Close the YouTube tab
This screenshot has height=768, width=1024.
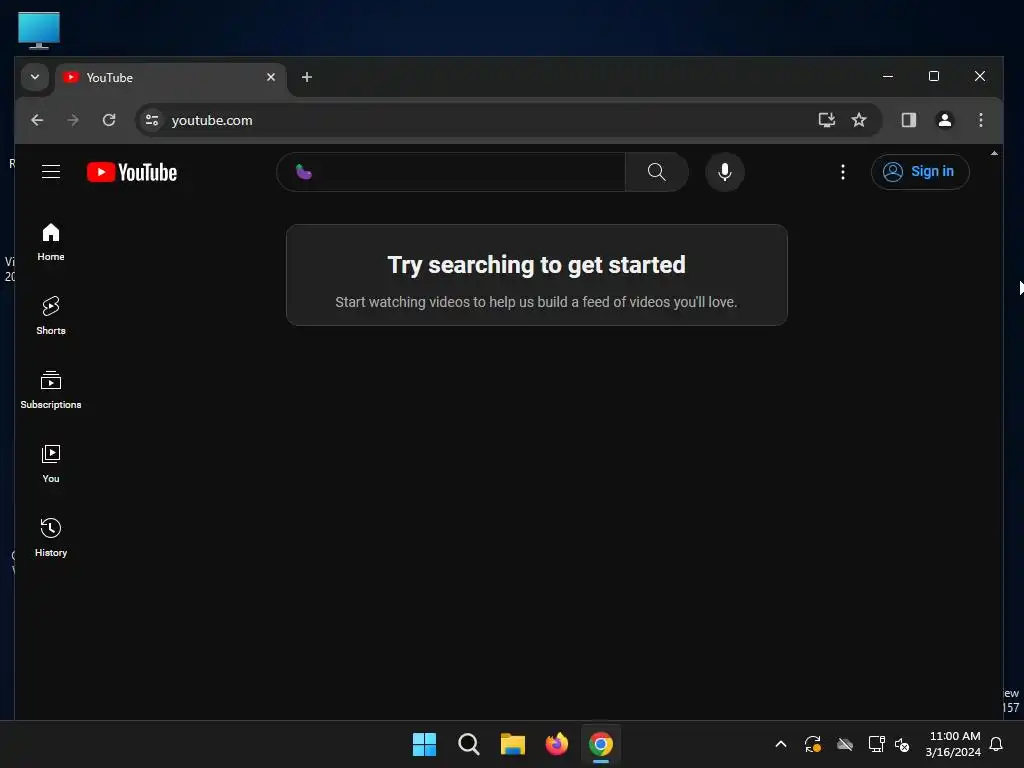tap(271, 77)
